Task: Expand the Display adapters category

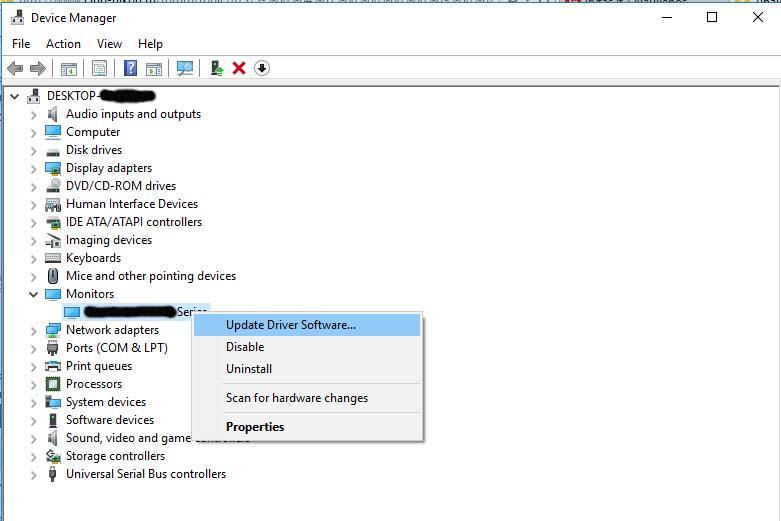Action: click(33, 169)
